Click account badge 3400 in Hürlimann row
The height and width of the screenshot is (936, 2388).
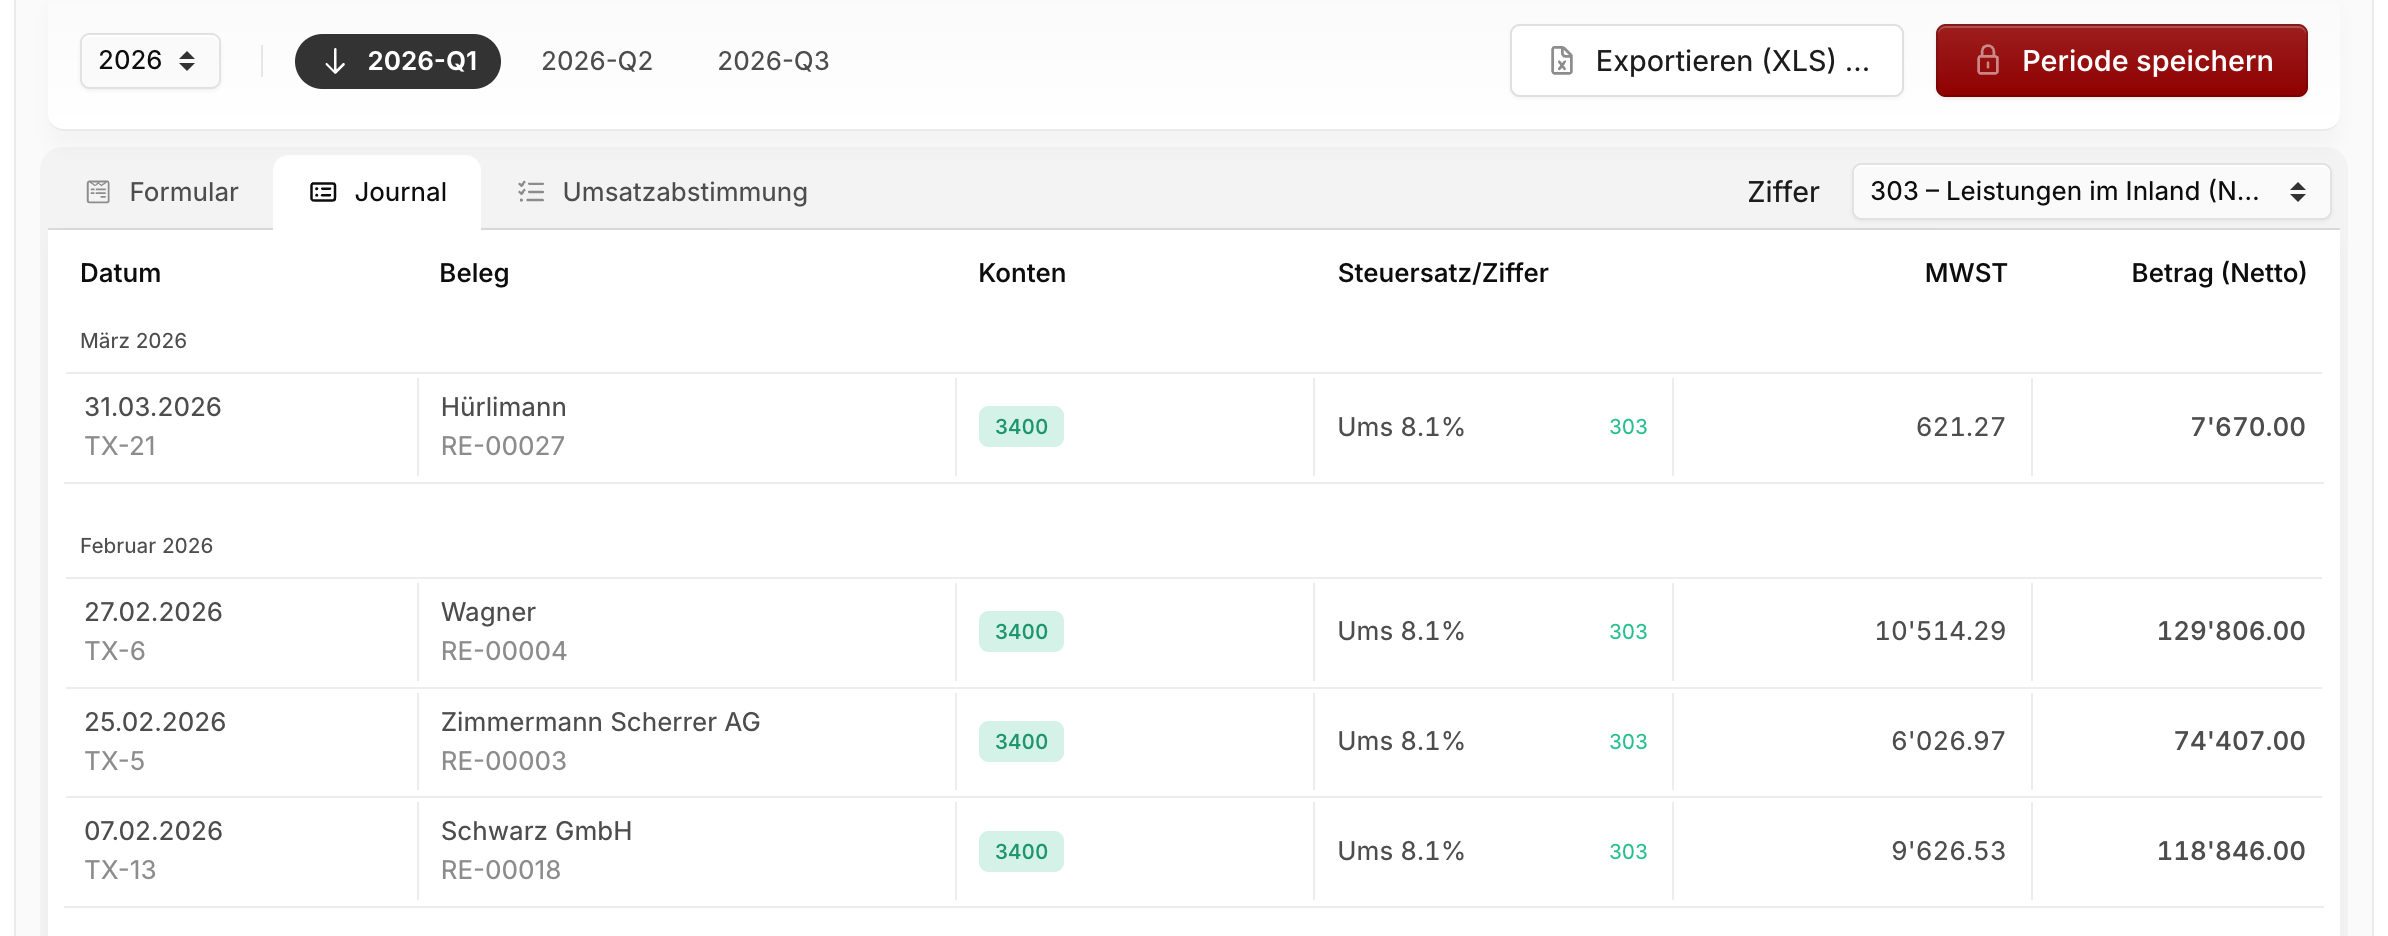point(1021,427)
